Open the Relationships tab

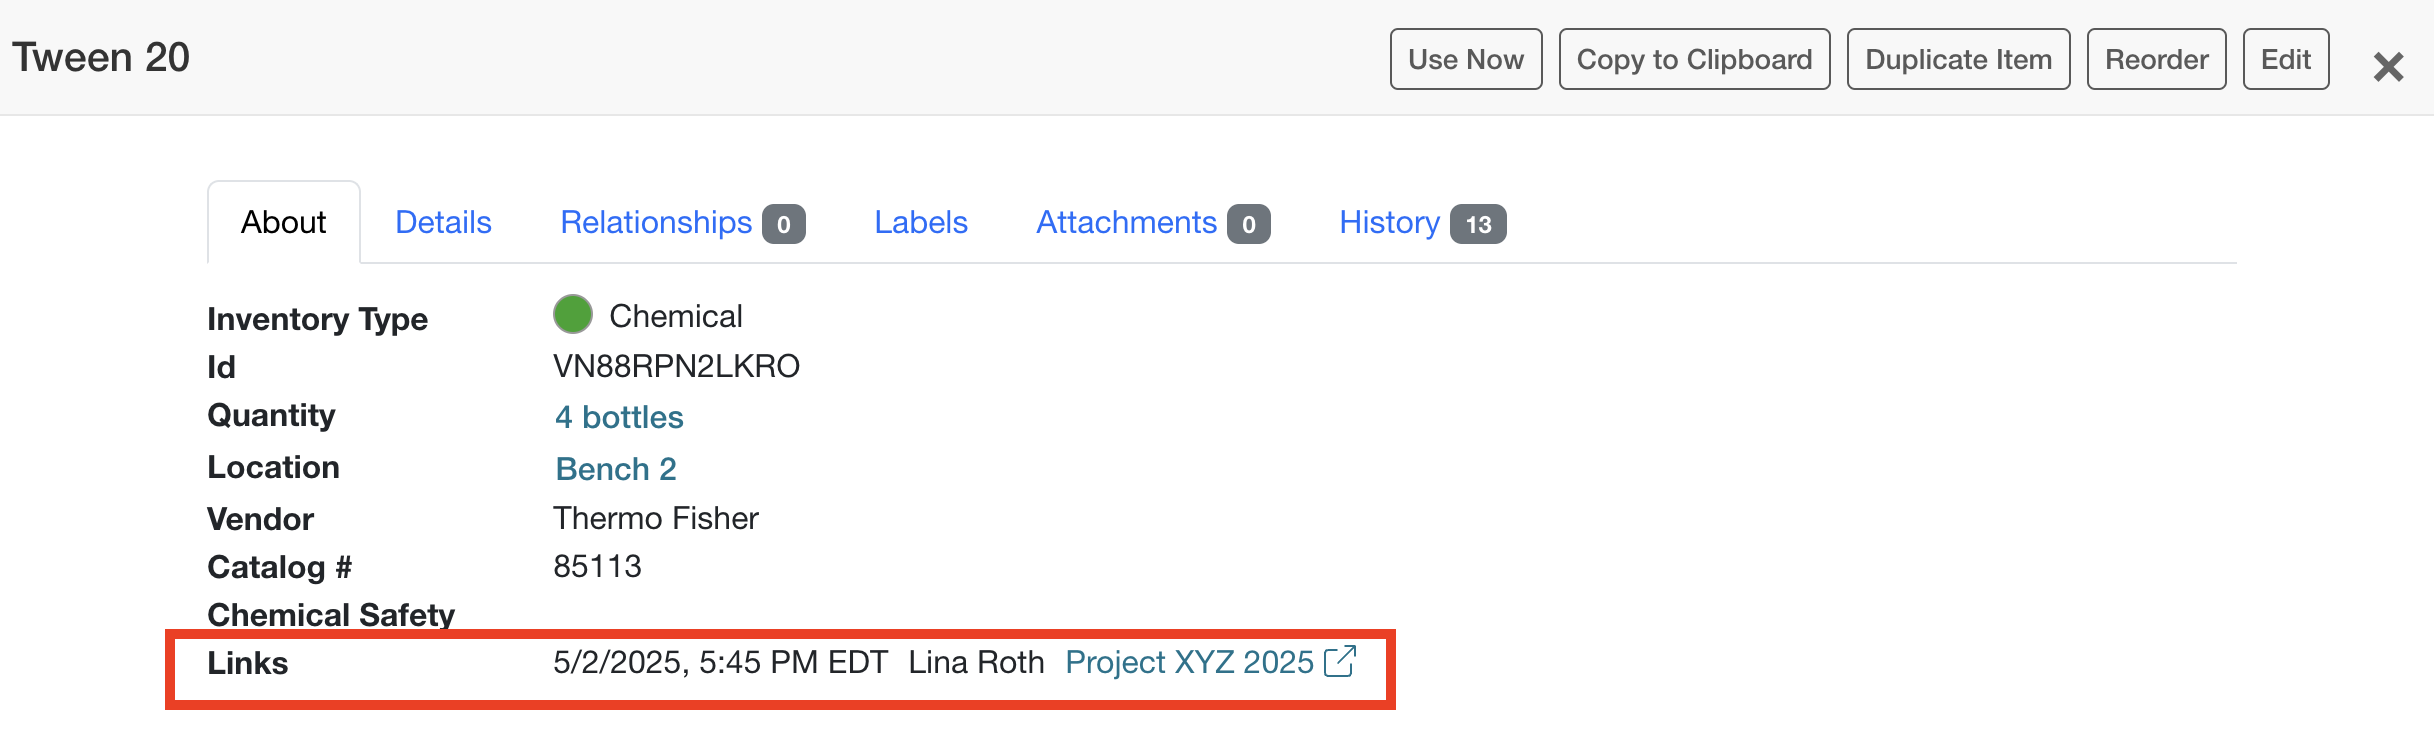point(656,222)
